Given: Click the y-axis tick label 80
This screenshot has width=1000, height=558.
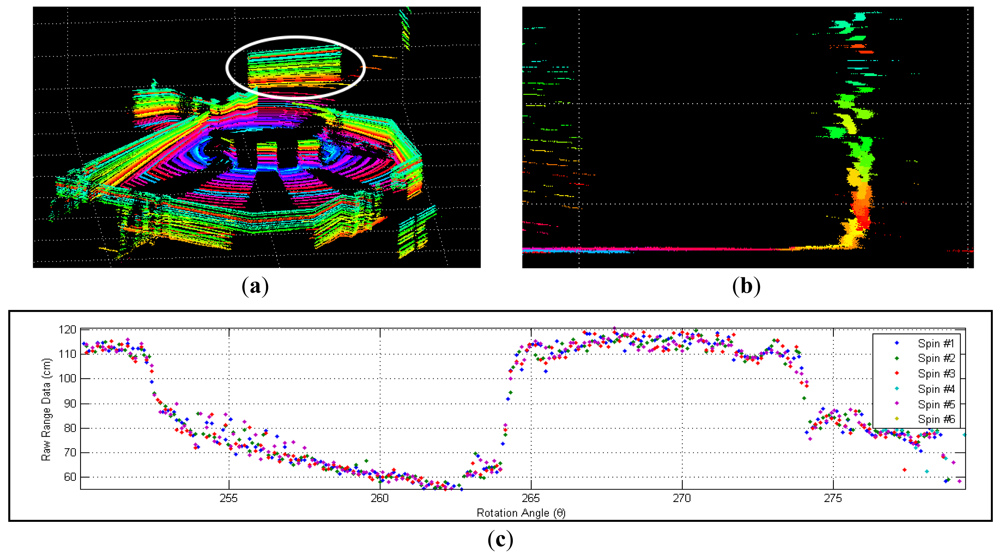Looking at the screenshot, I should pos(70,428).
